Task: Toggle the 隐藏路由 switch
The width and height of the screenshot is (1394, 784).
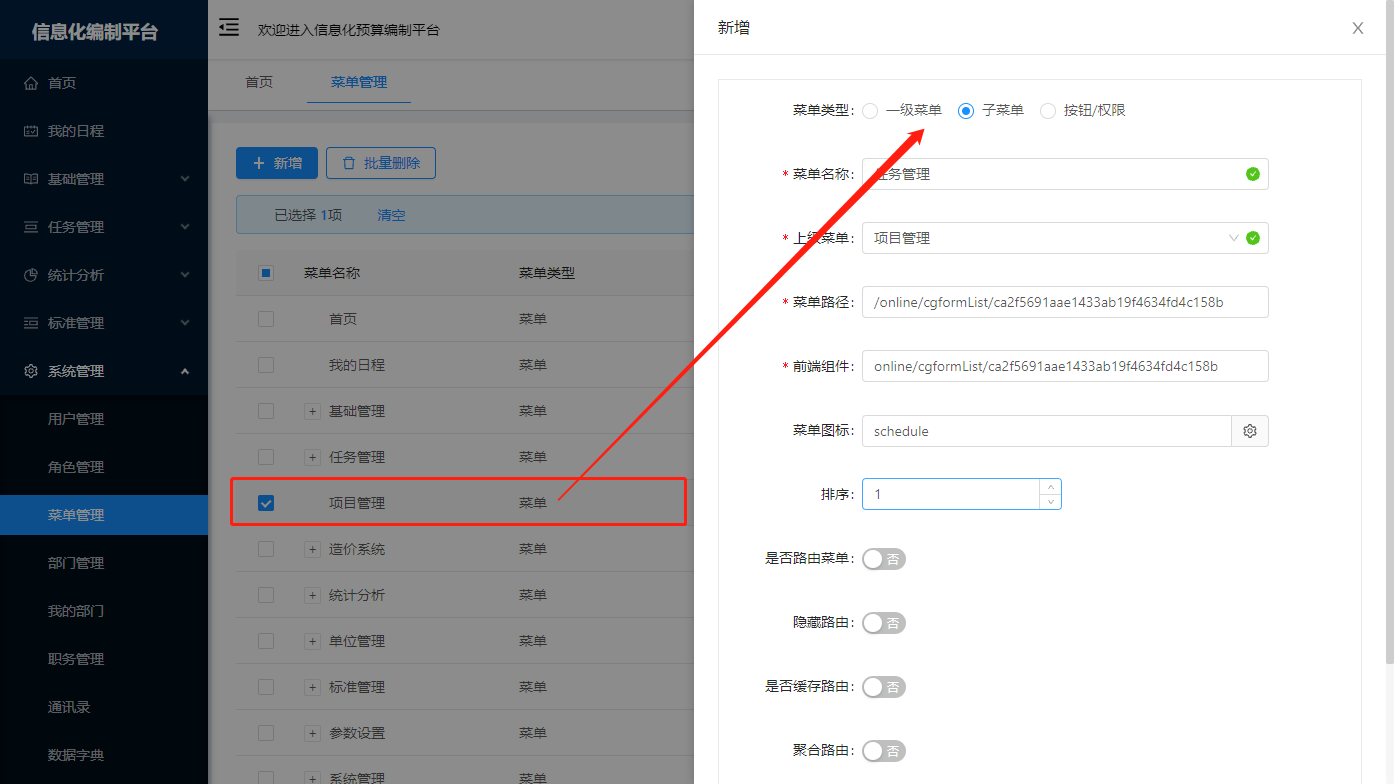Action: pyautogui.click(x=884, y=623)
